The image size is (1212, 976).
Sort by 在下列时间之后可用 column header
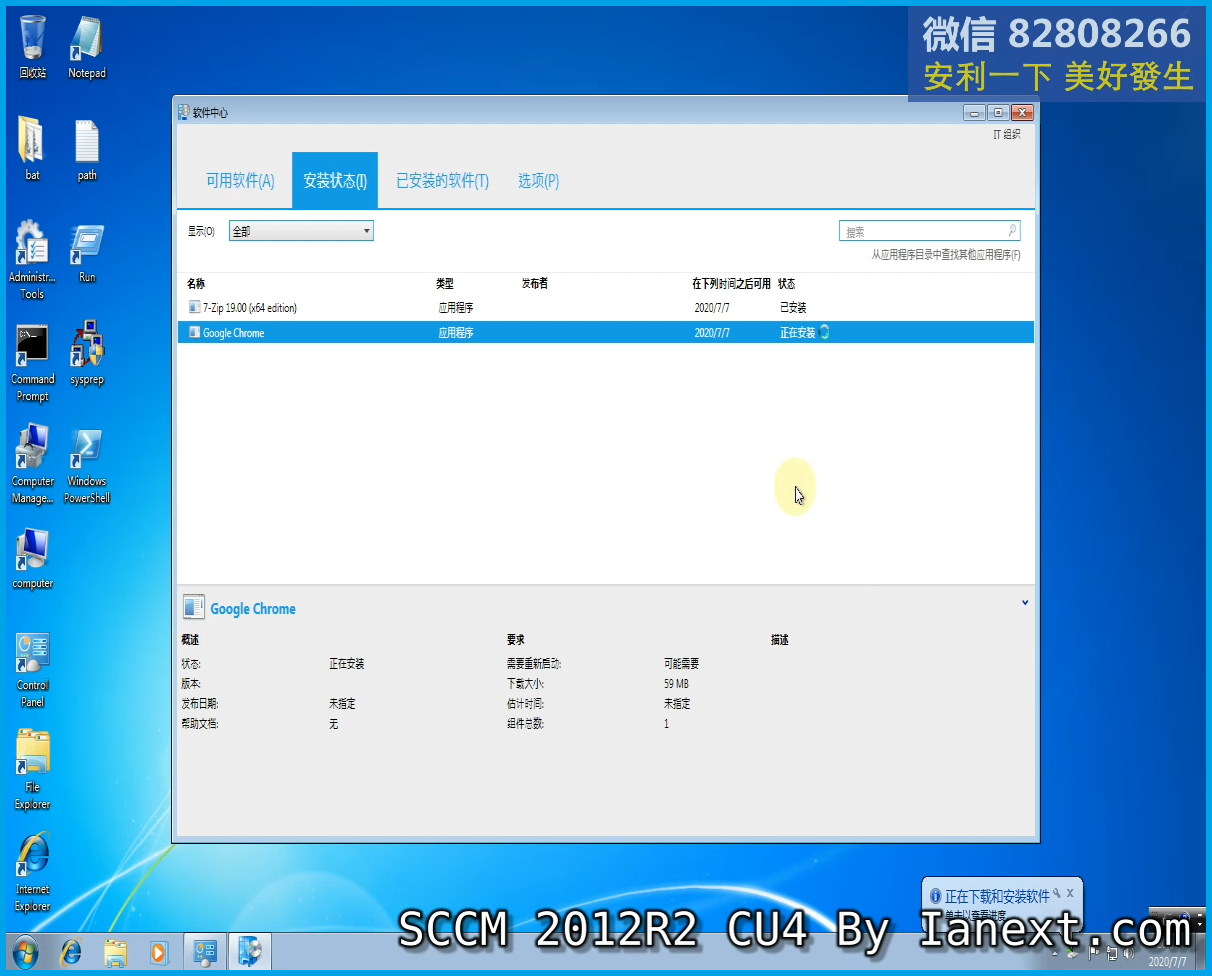(731, 284)
